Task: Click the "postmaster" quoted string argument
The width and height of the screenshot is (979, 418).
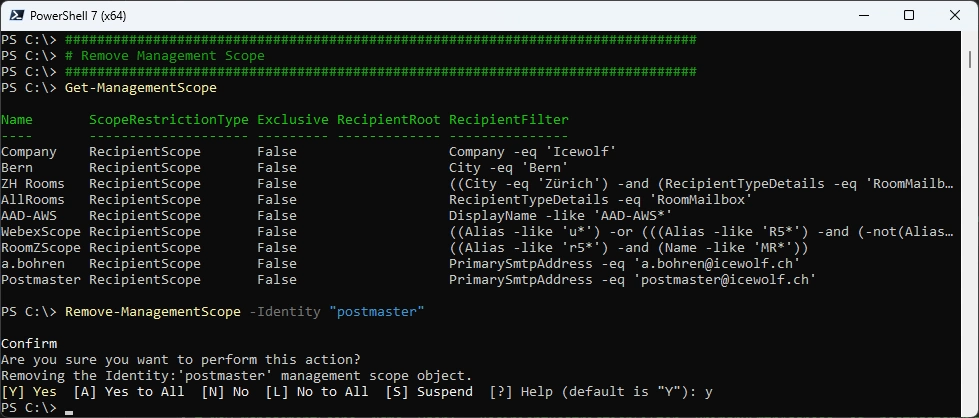Action: coord(377,312)
